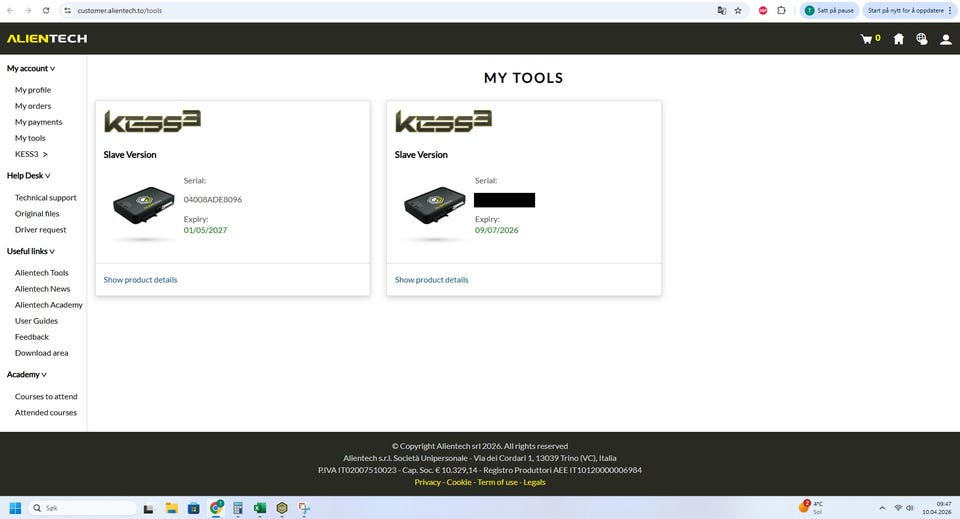Open Chrome's three-dot menu

click(950, 10)
